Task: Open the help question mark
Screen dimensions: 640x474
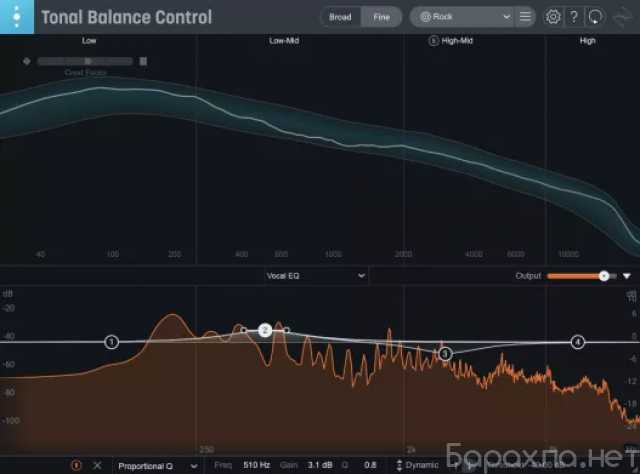Action: 574,17
